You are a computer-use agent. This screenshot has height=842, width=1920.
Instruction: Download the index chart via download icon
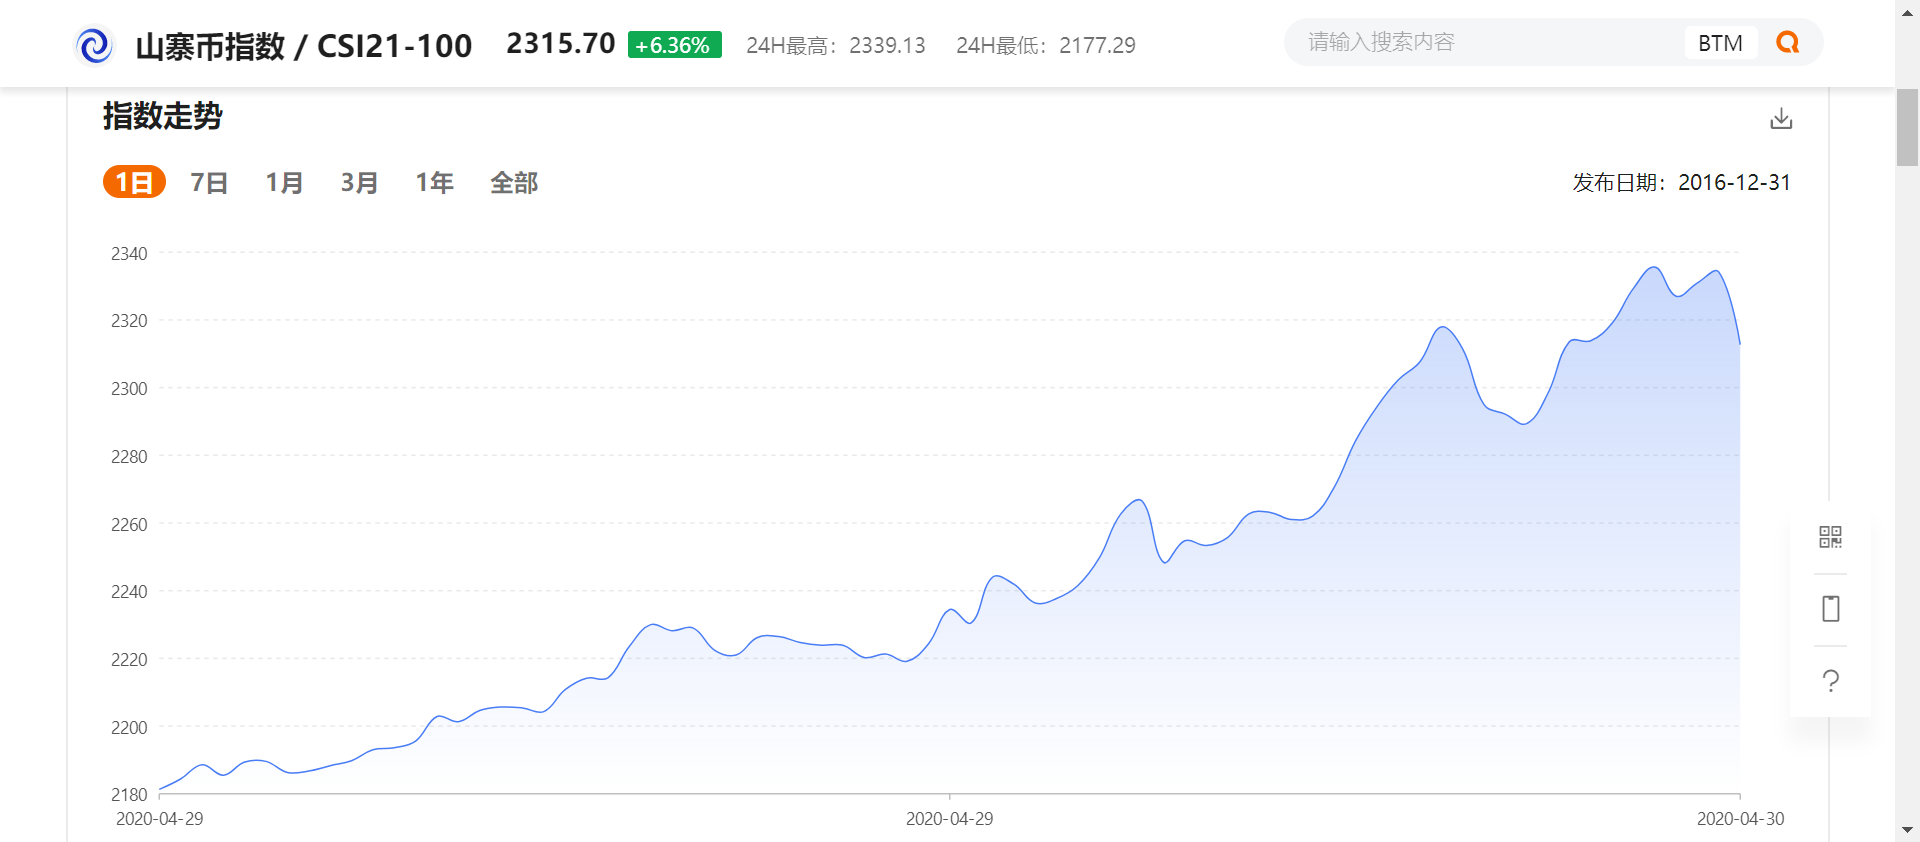[1781, 119]
